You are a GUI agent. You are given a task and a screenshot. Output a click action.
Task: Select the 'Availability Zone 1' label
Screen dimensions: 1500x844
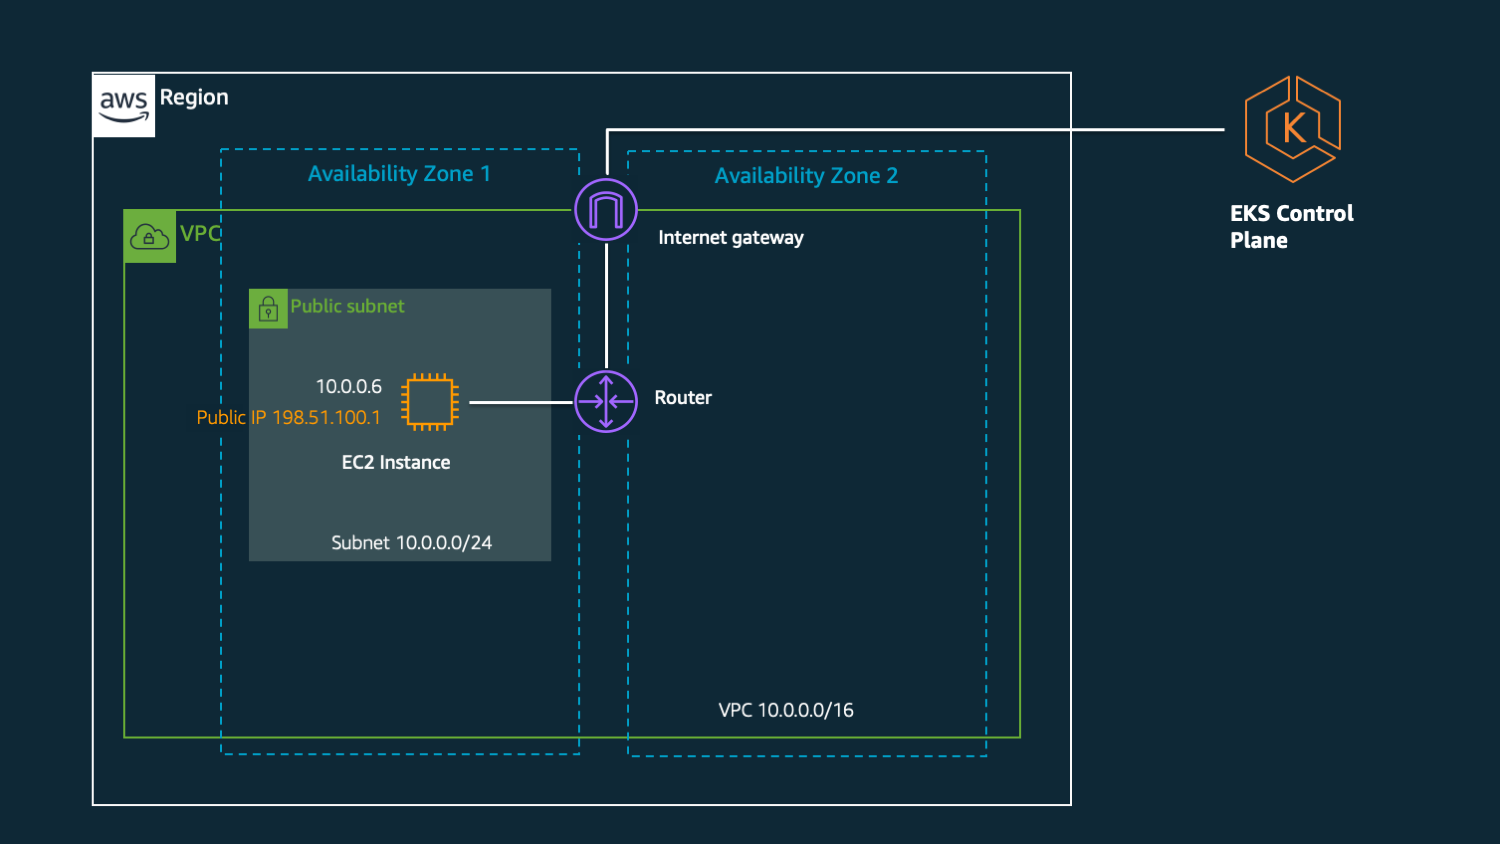click(x=399, y=174)
